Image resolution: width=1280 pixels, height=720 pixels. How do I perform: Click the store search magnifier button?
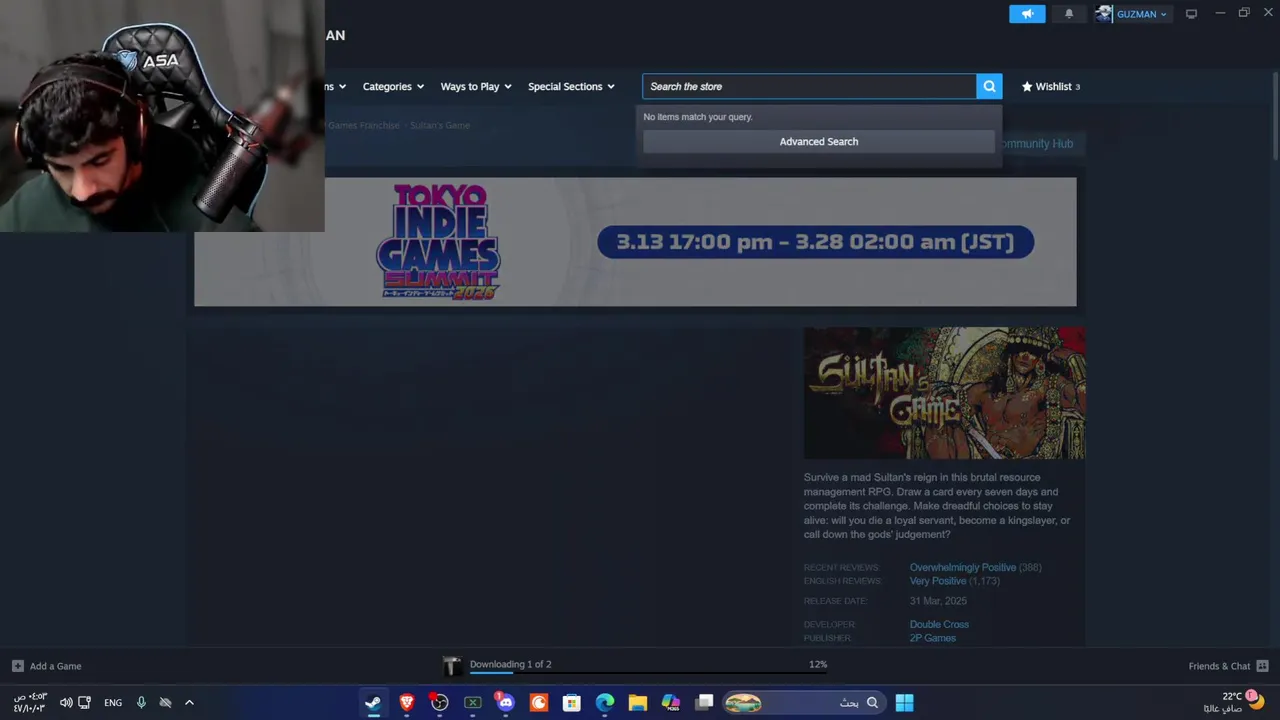point(989,86)
